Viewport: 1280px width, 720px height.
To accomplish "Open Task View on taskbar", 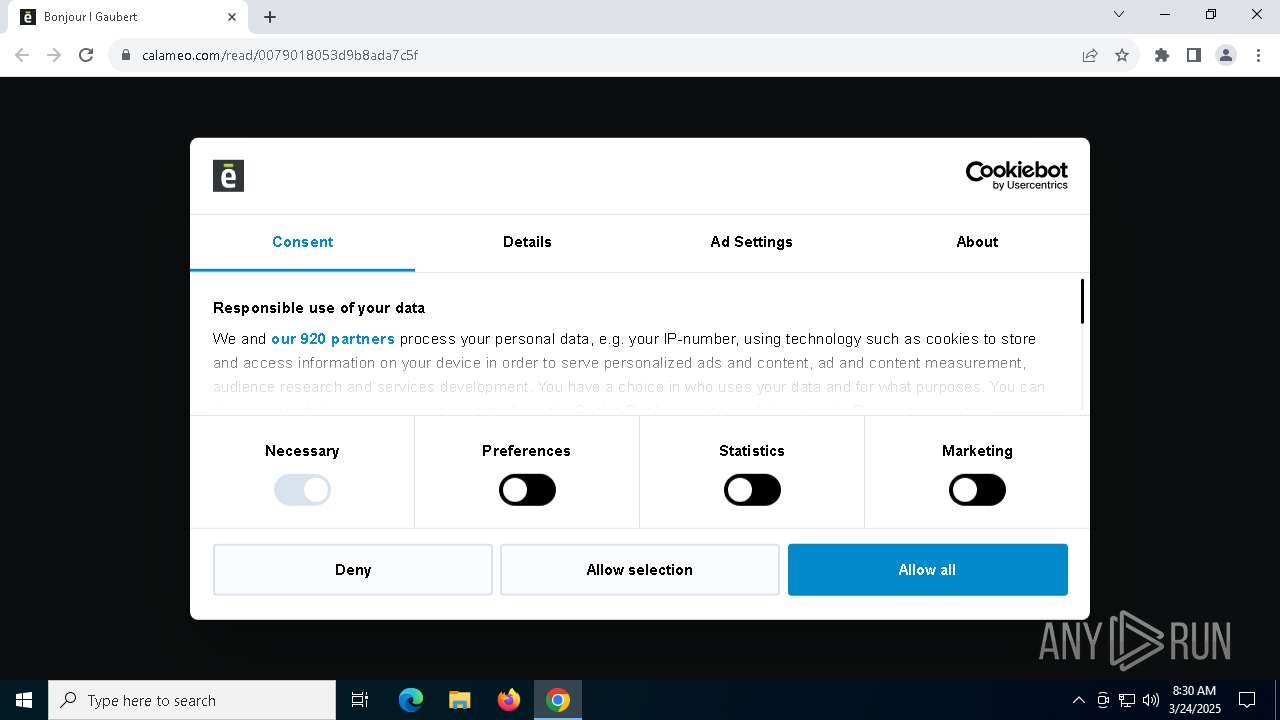I will (360, 700).
